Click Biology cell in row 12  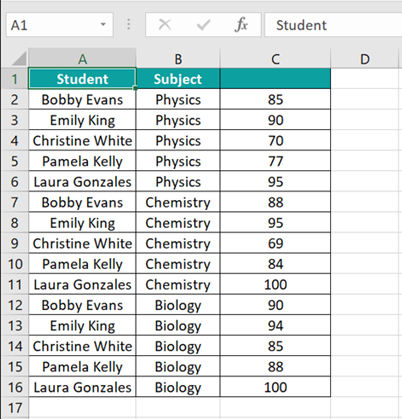click(x=178, y=305)
